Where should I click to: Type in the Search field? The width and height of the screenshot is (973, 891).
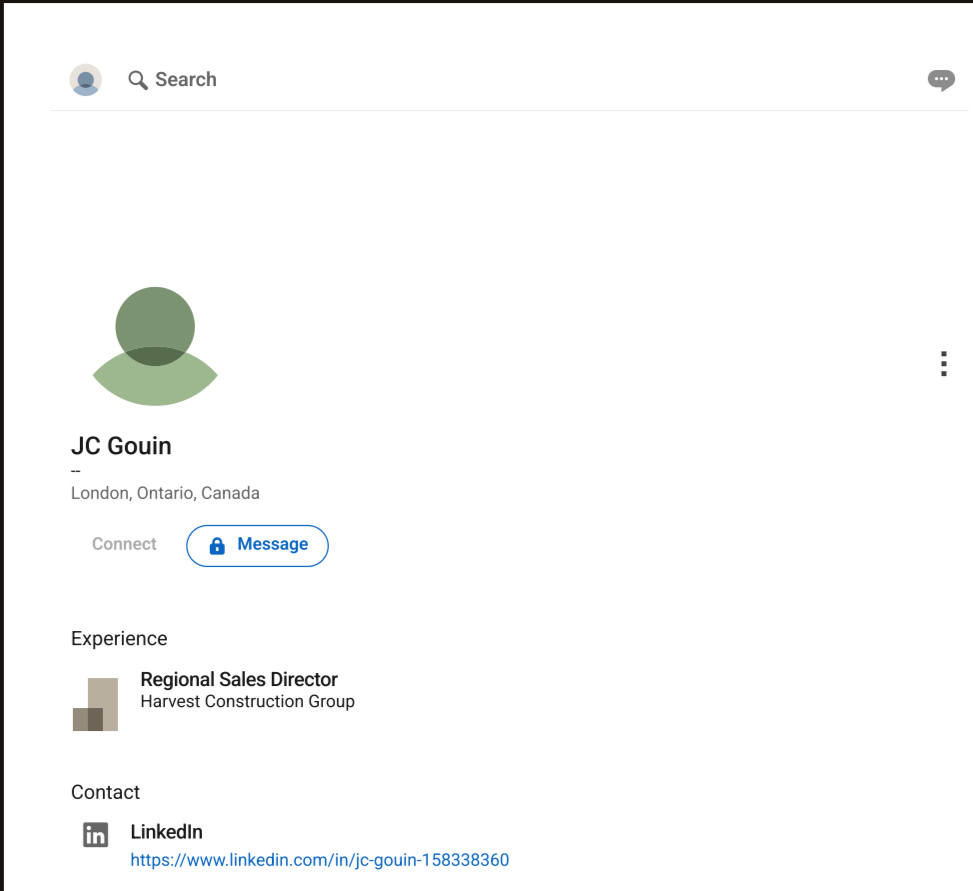(186, 80)
